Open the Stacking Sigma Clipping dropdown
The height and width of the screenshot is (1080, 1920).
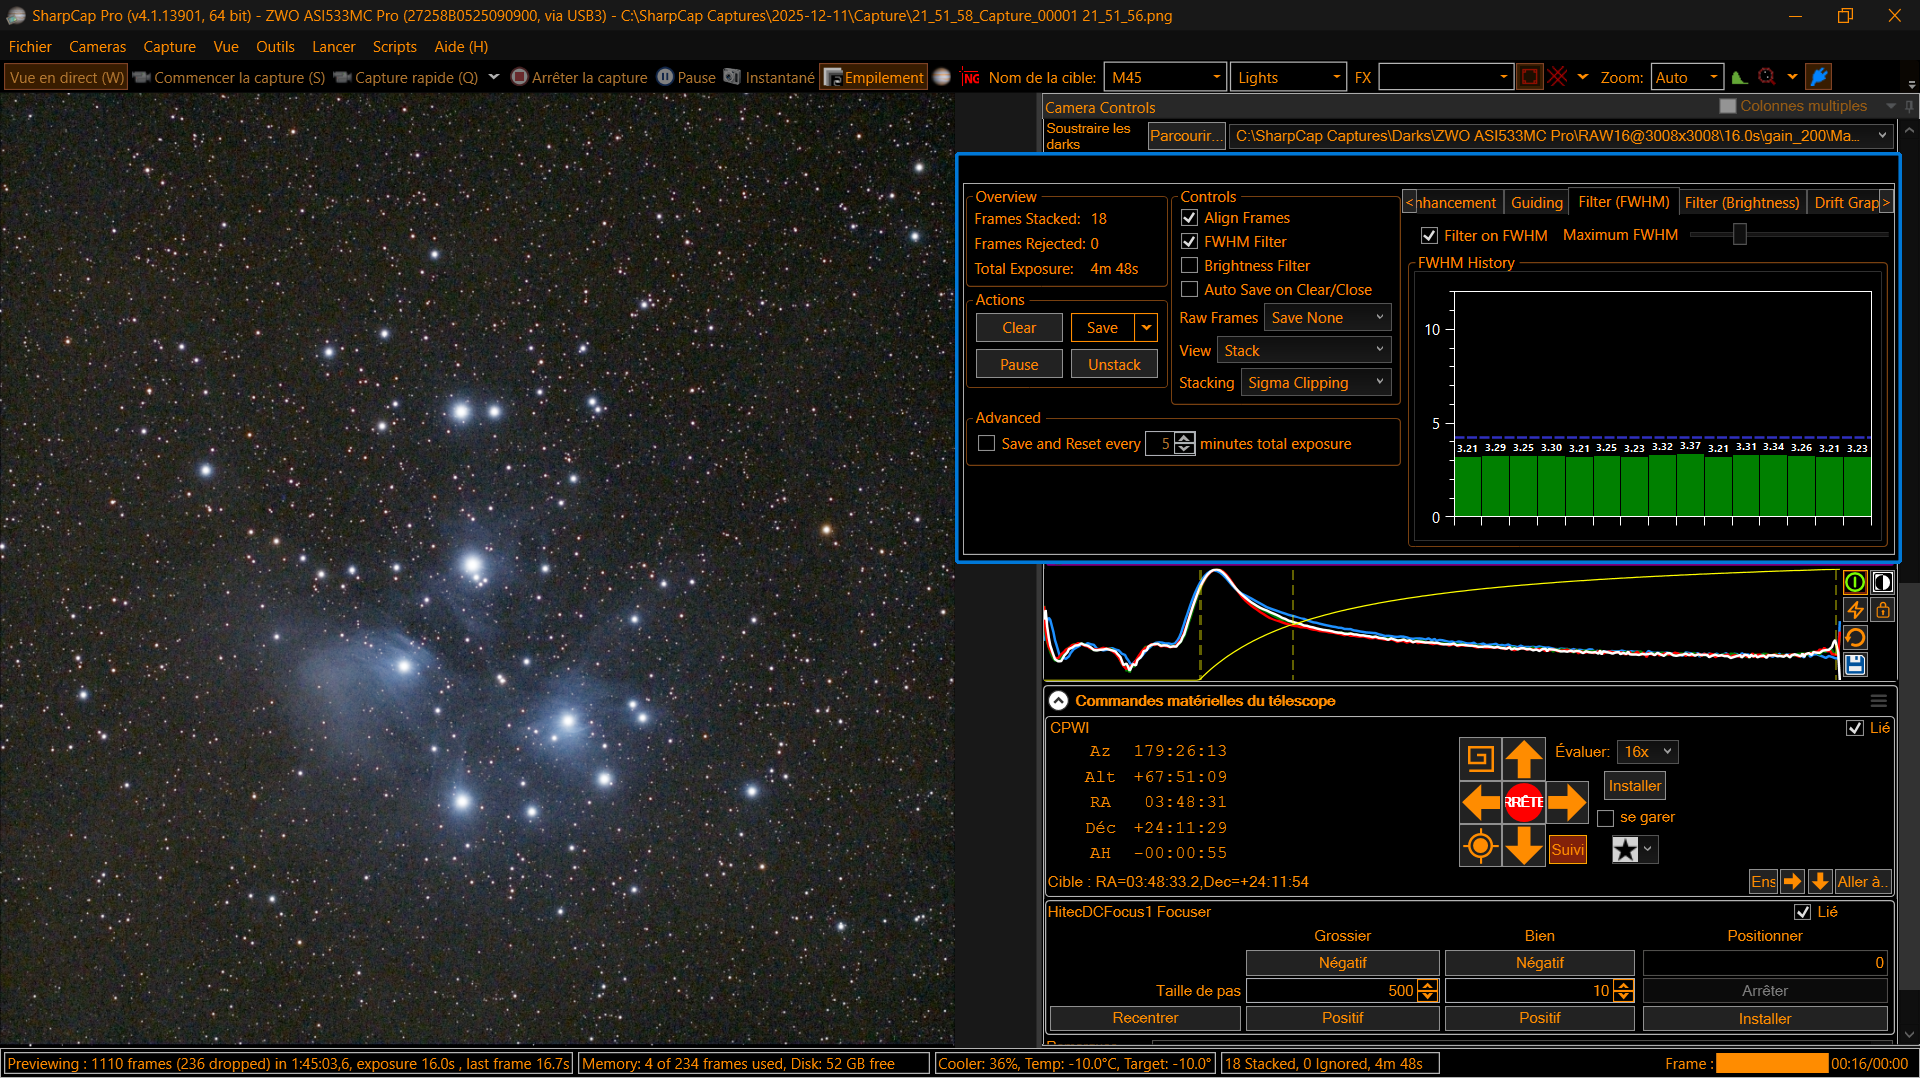point(1315,383)
